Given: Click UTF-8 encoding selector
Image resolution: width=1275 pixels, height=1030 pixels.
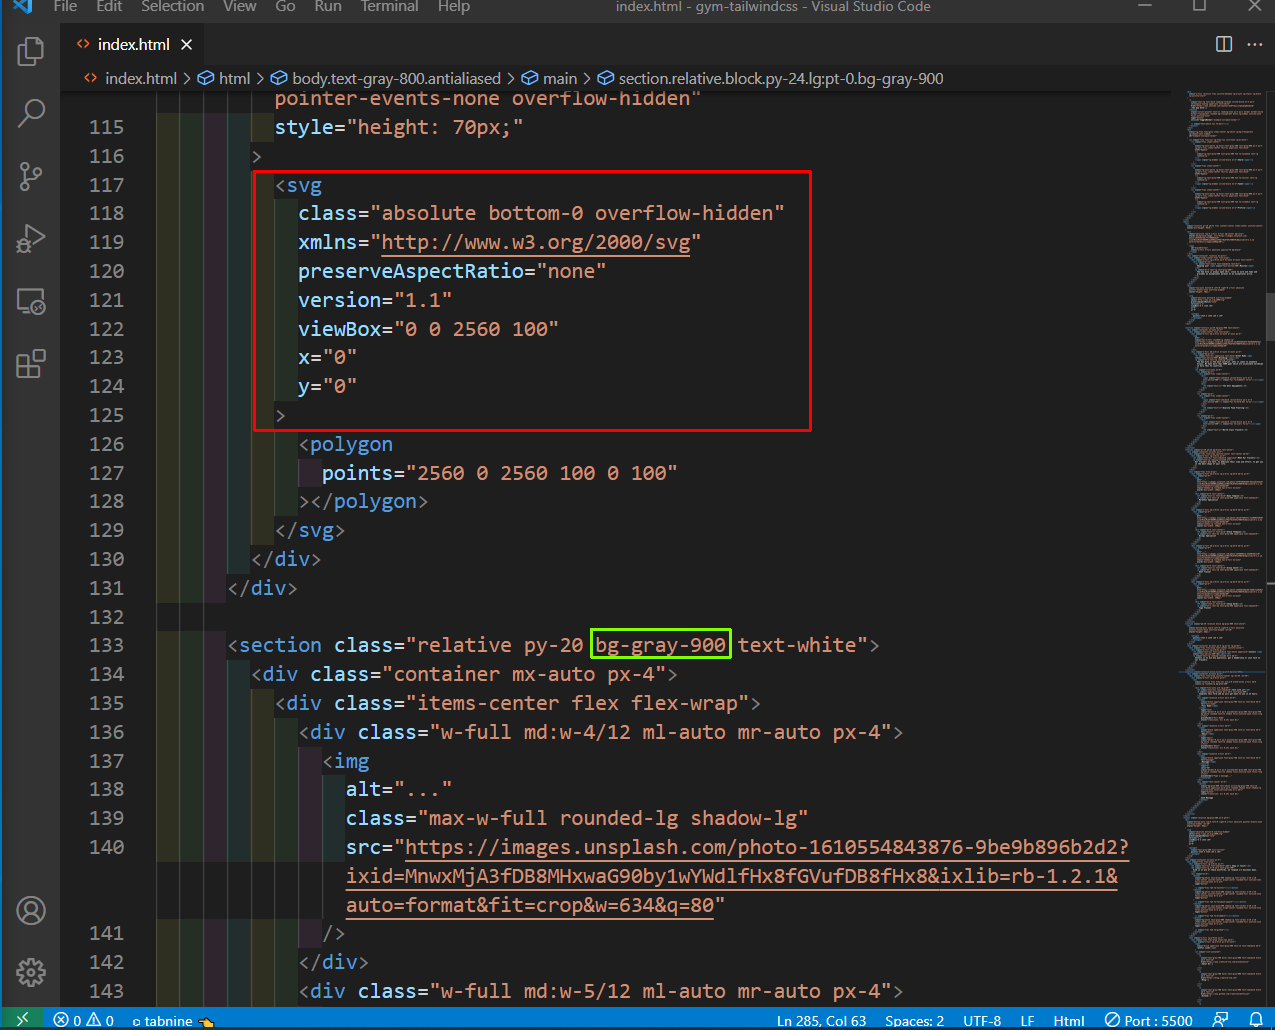Looking at the screenshot, I should [982, 1021].
